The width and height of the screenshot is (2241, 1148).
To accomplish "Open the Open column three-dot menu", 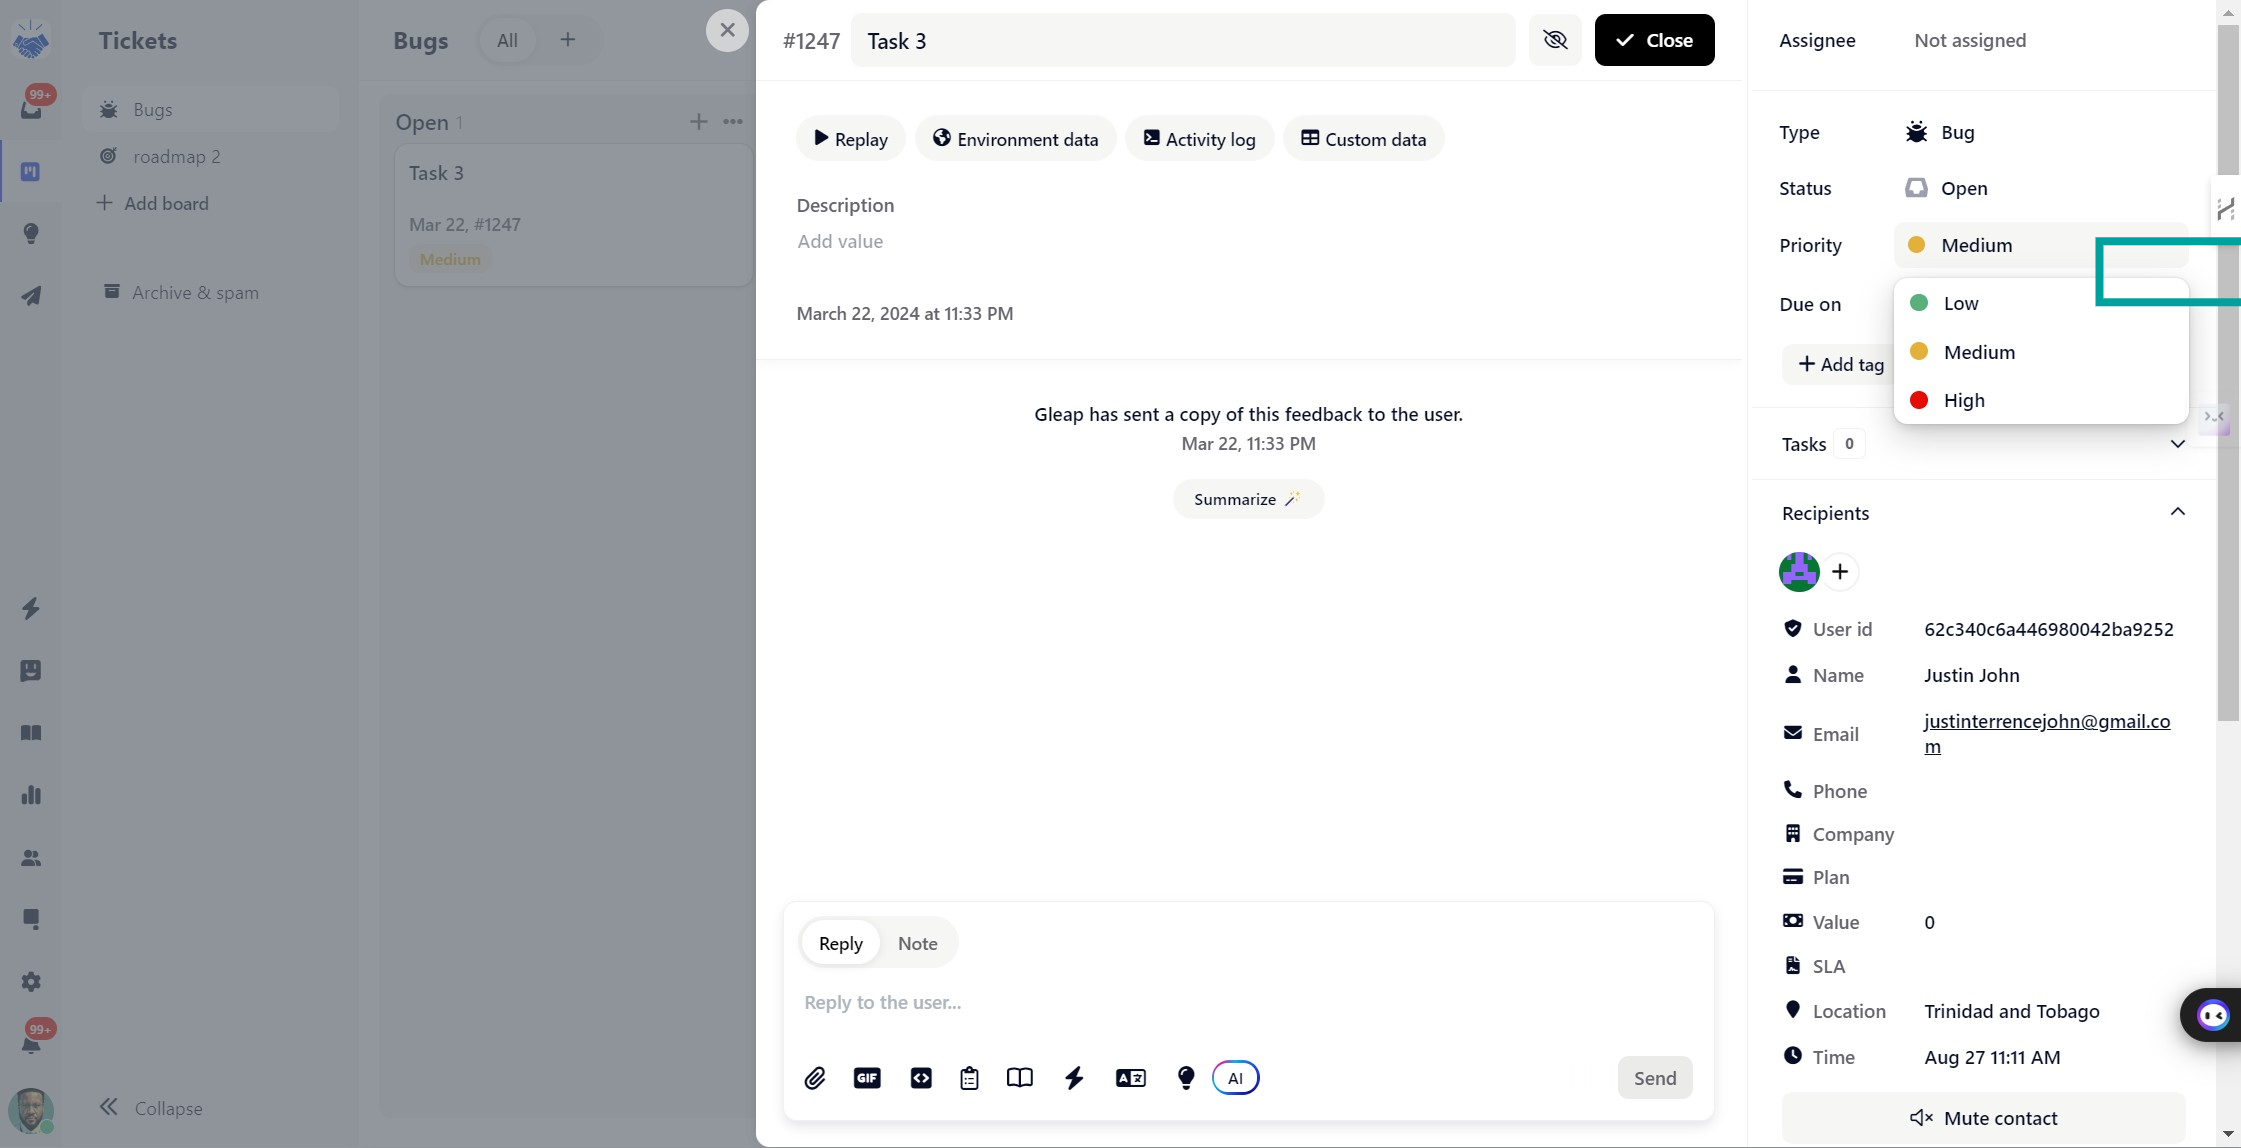I will click(x=733, y=122).
